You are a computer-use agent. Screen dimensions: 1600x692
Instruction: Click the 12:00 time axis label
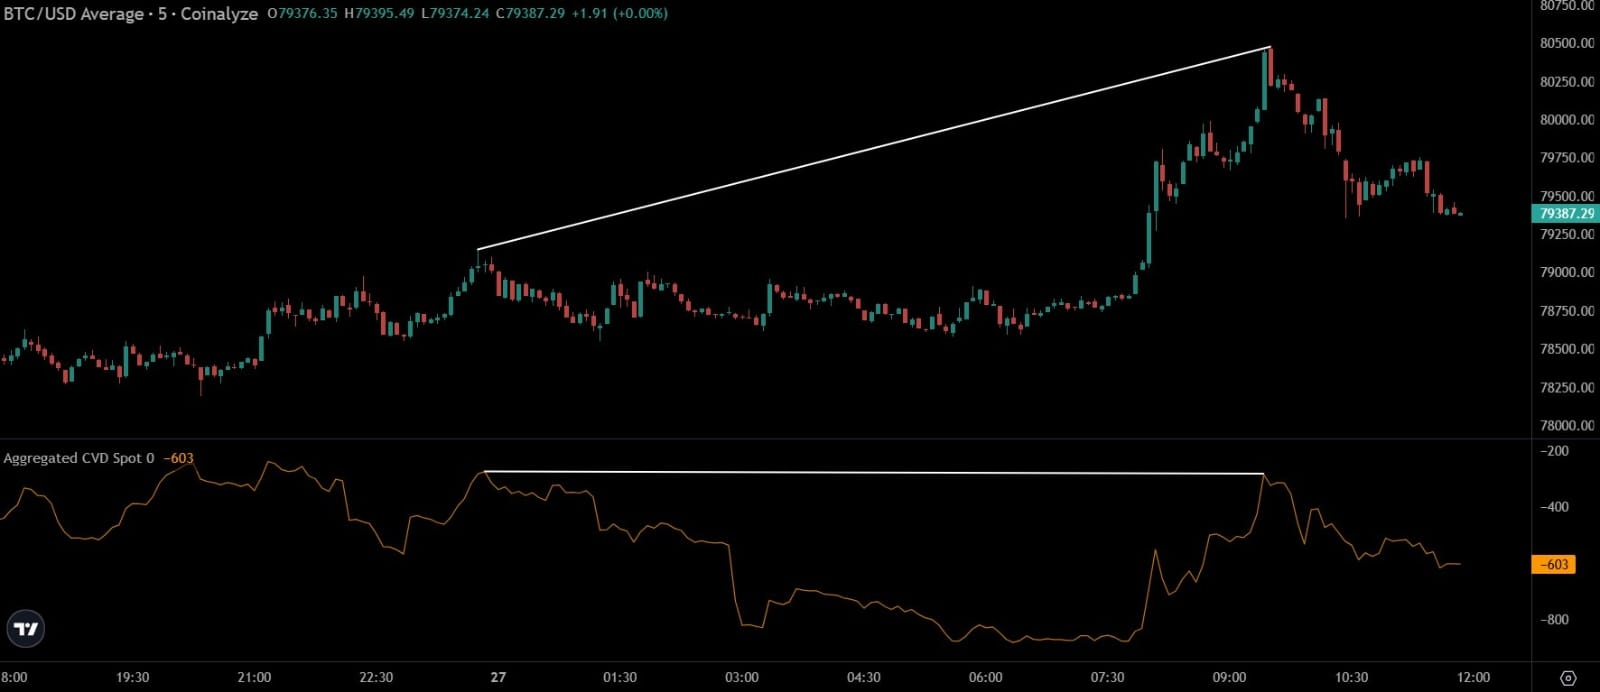1474,677
